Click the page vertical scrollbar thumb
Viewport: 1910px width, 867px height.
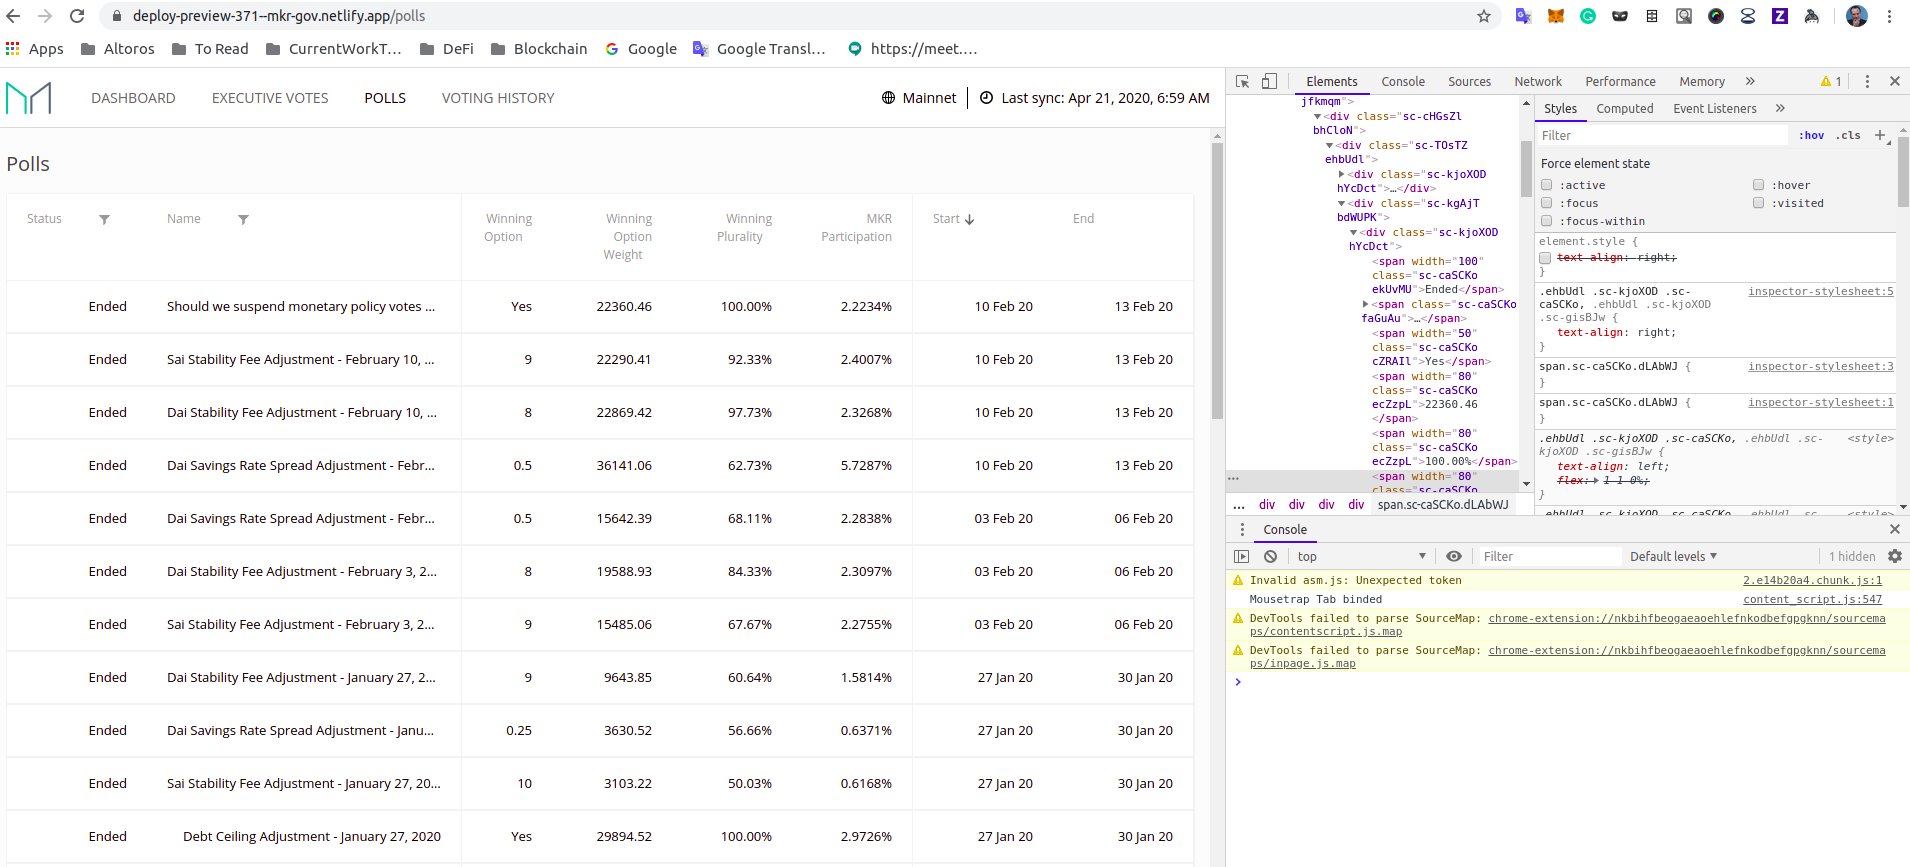[1217, 280]
